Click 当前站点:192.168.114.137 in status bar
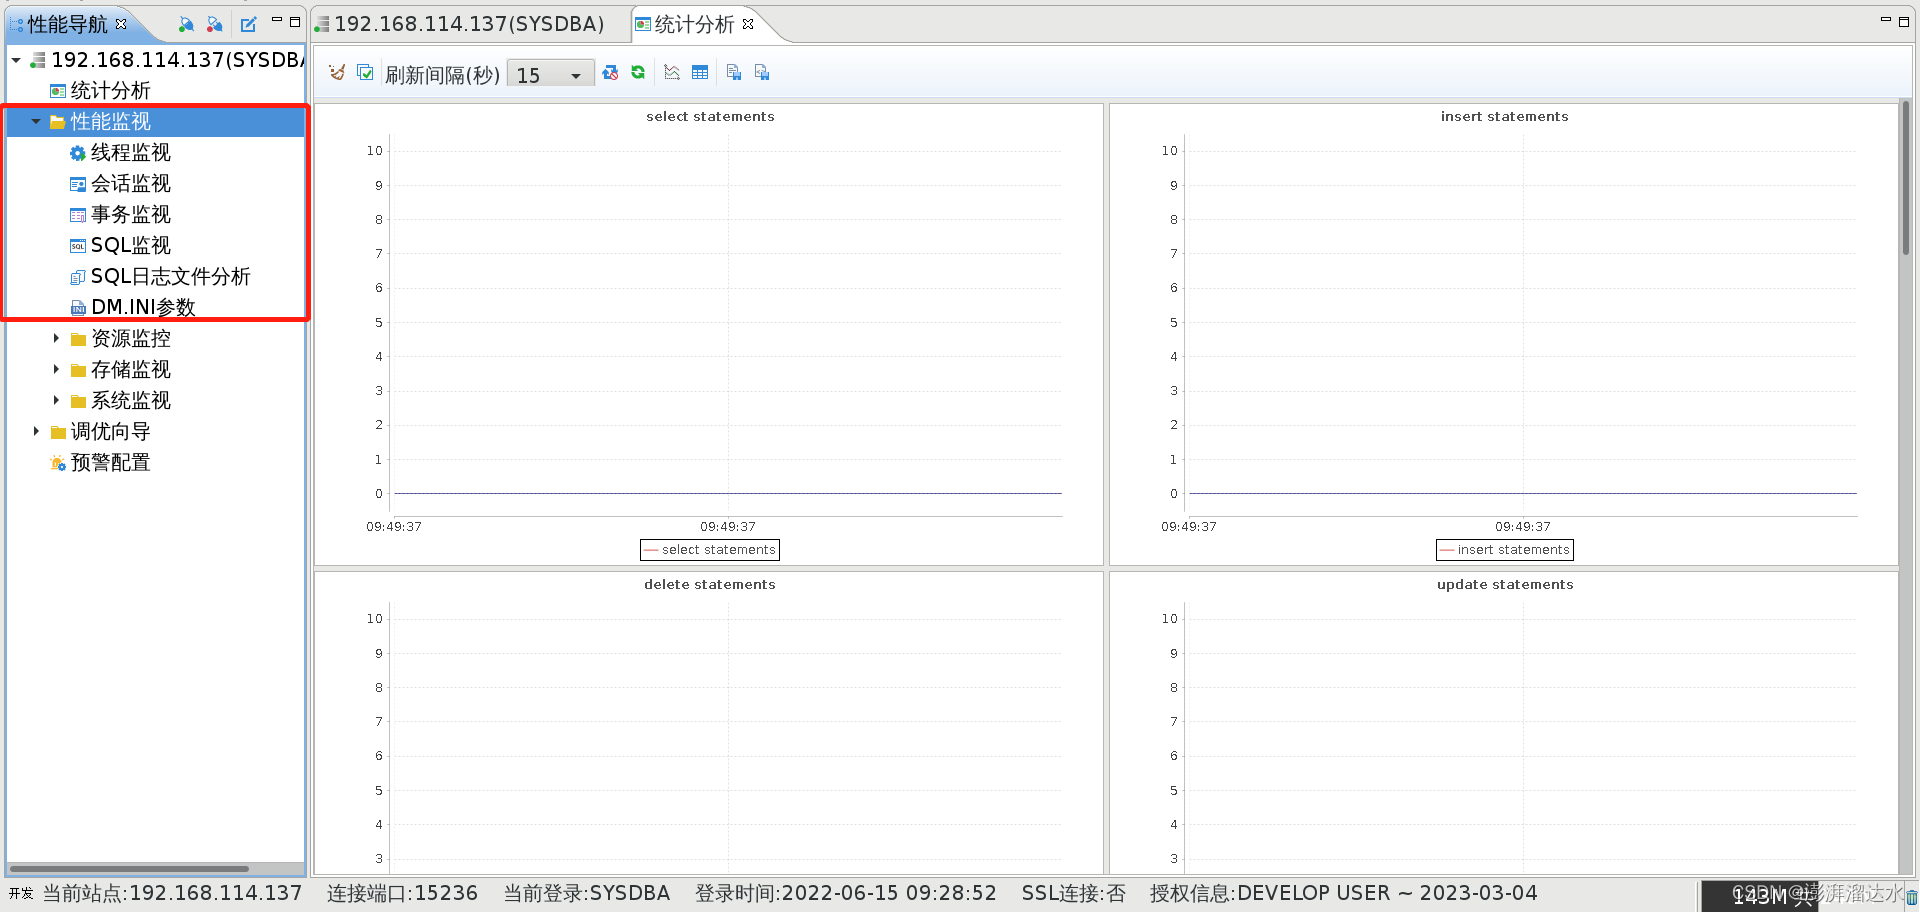Viewport: 1920px width, 912px height. click(x=172, y=893)
